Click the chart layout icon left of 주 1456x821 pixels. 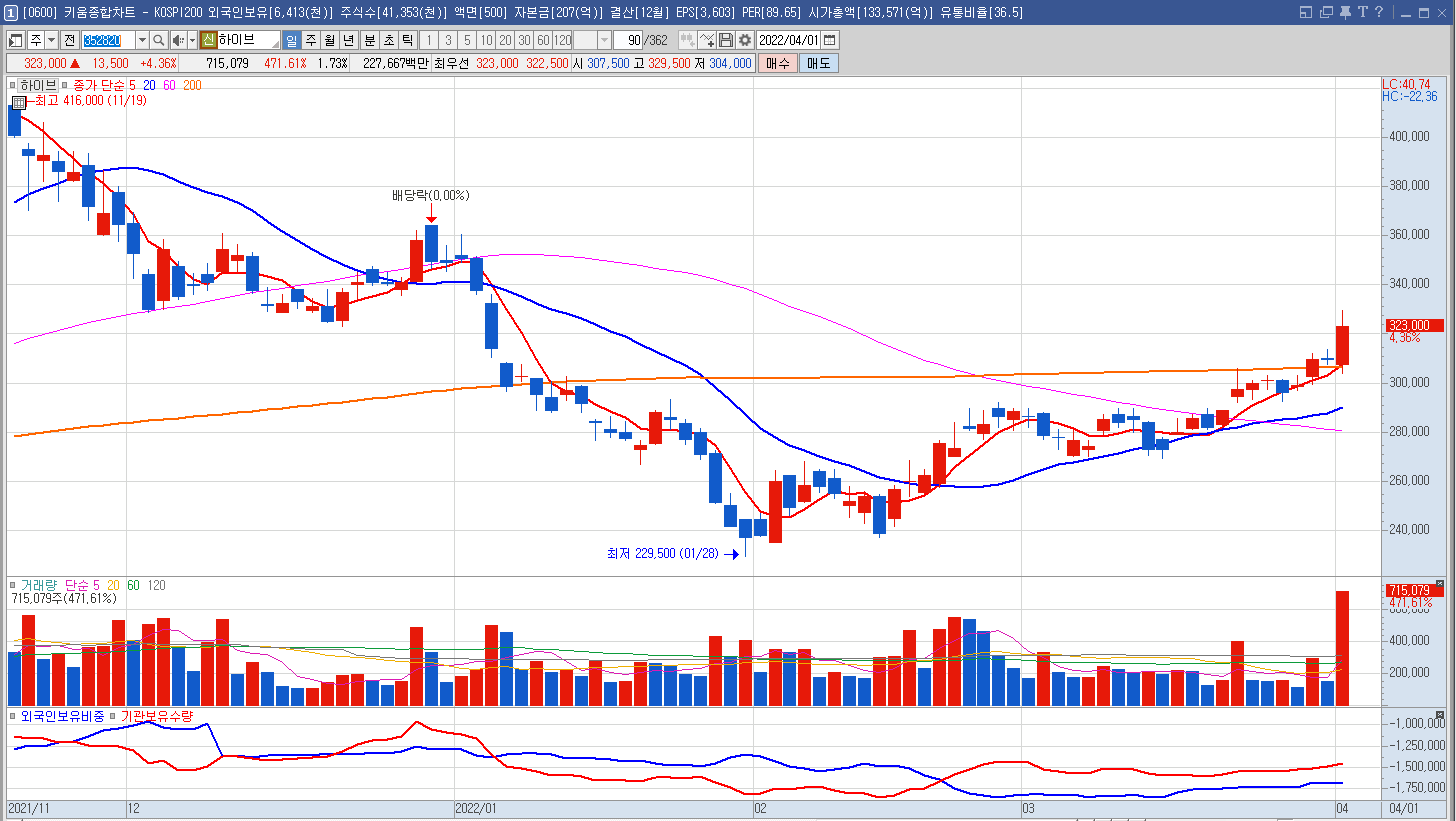[x=17, y=40]
